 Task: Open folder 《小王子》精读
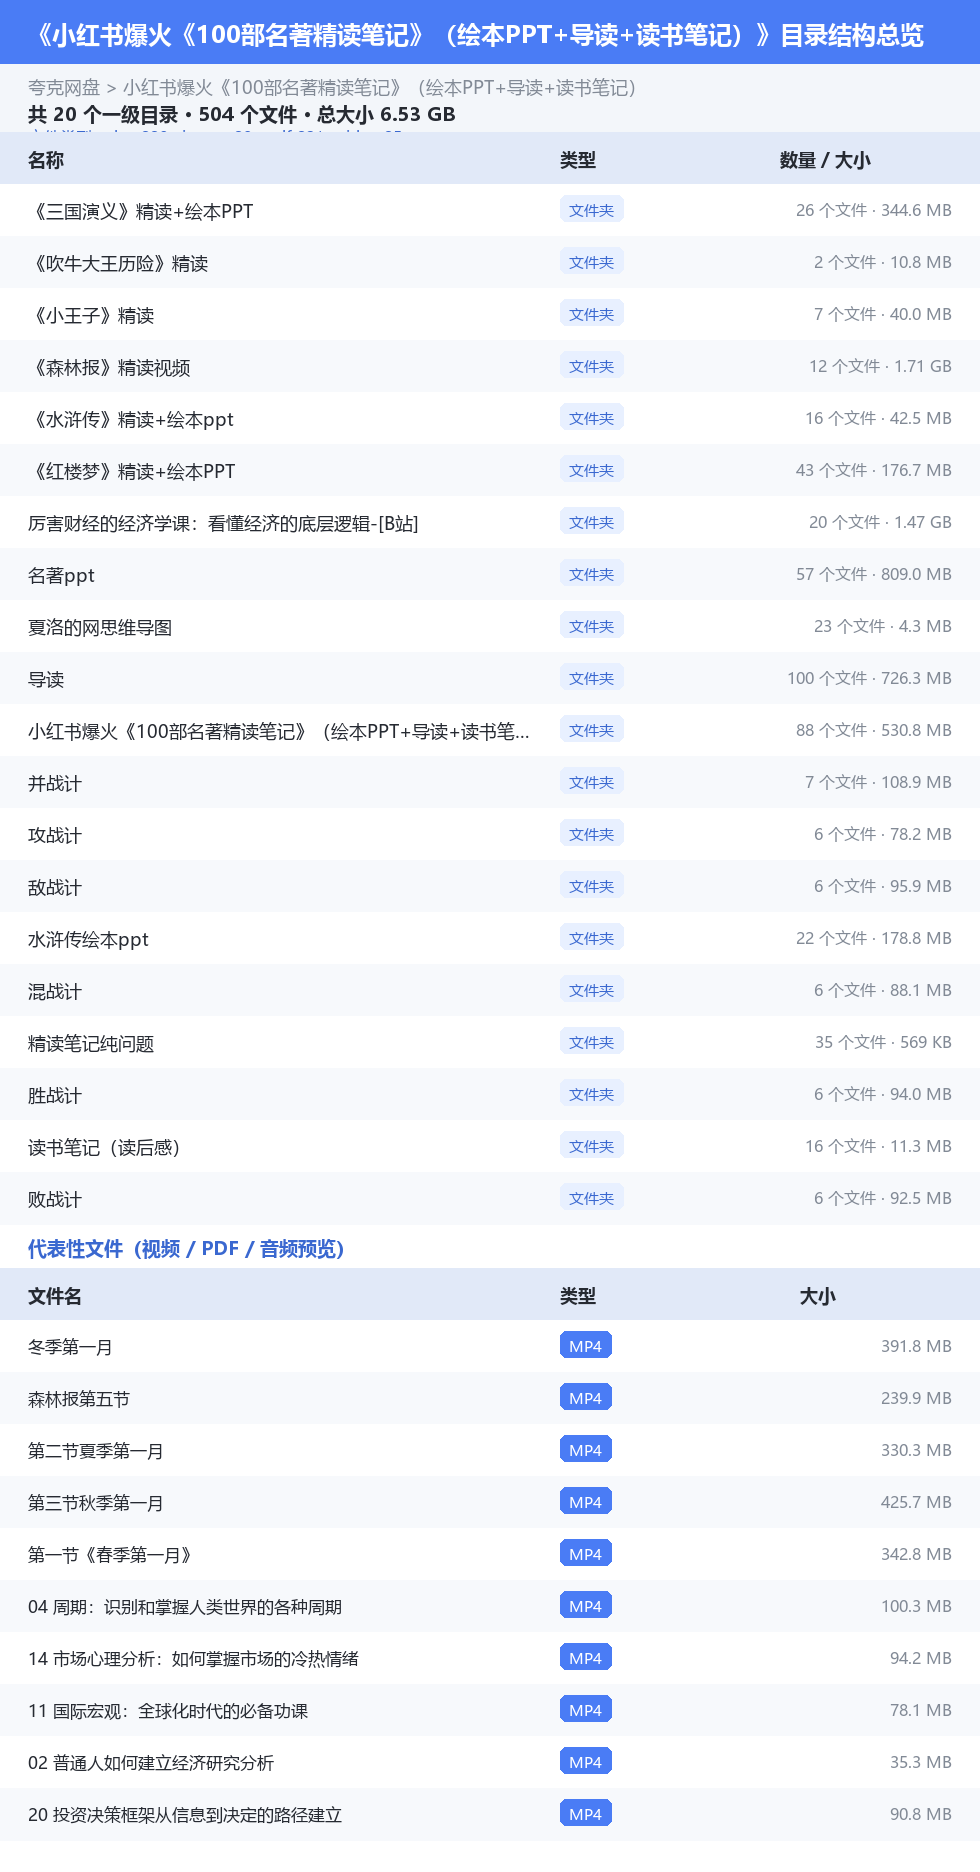click(91, 315)
